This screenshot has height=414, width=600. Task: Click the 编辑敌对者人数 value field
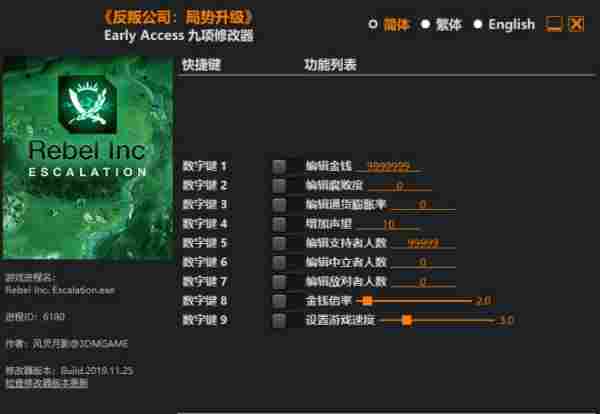click(x=422, y=282)
